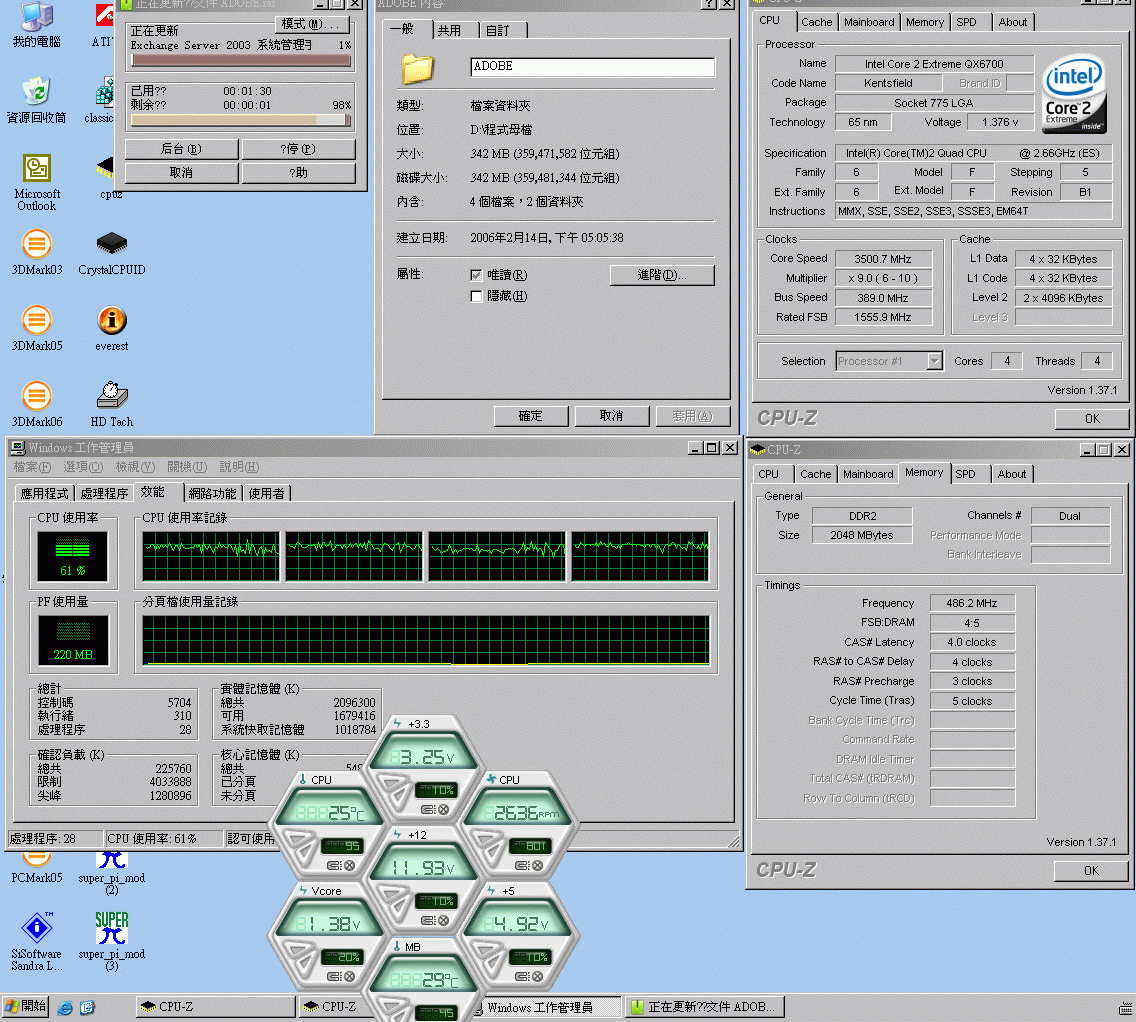Click the ADOBE folder icon in properties
Image resolution: width=1136 pixels, height=1022 pixels.
417,69
